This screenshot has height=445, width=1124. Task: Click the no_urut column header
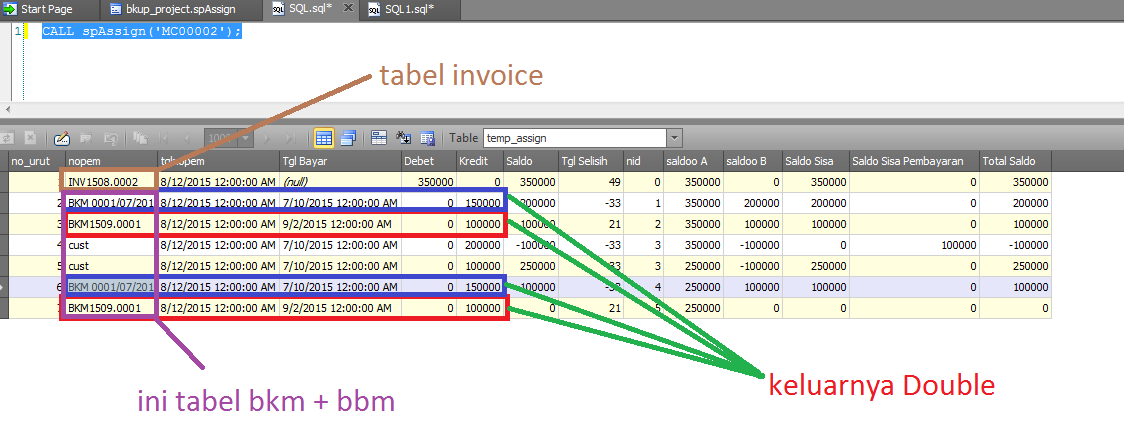pos(37,161)
